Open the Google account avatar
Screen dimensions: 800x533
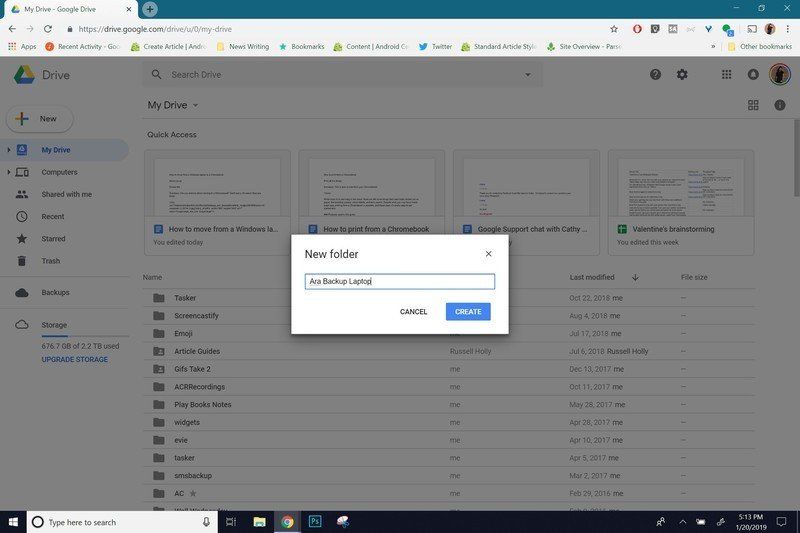coord(780,74)
